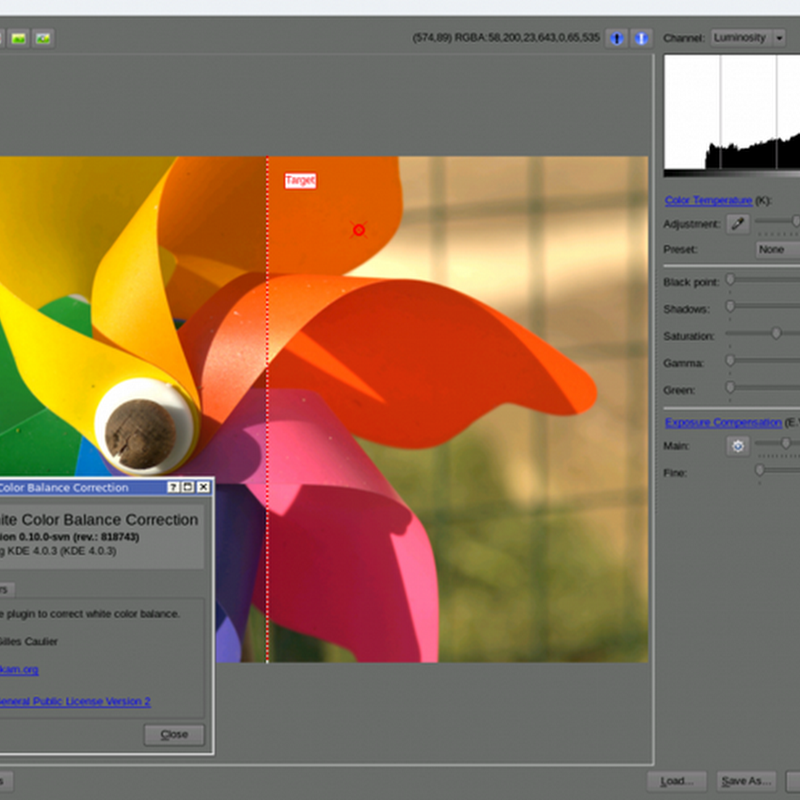Open the Exposure Compensation link

click(x=723, y=422)
